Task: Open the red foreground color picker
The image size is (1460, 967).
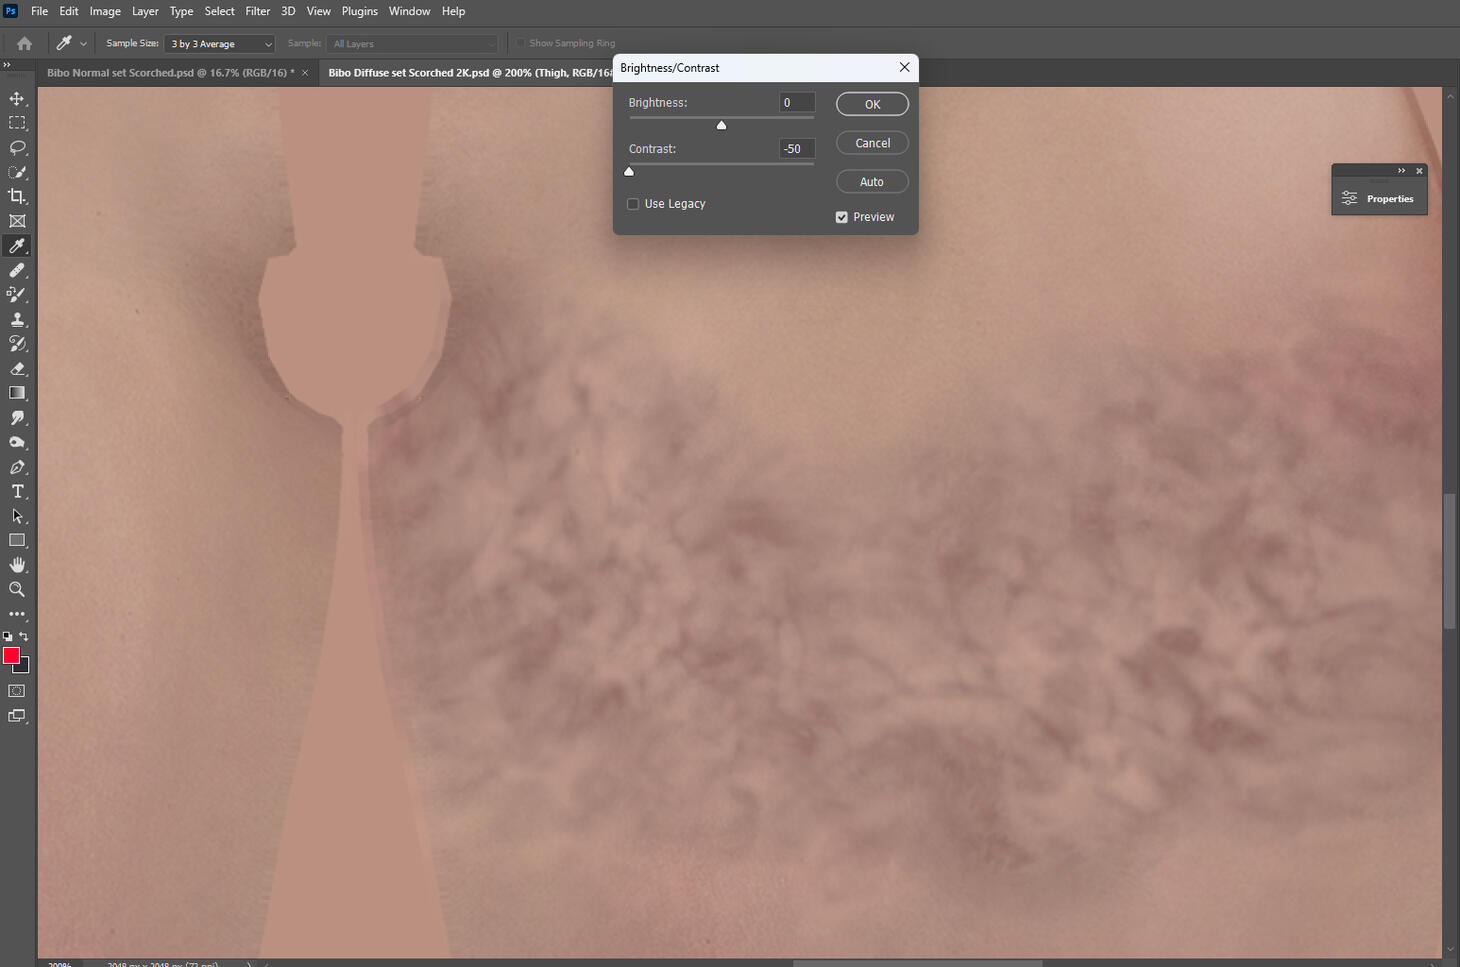Action: (11, 656)
